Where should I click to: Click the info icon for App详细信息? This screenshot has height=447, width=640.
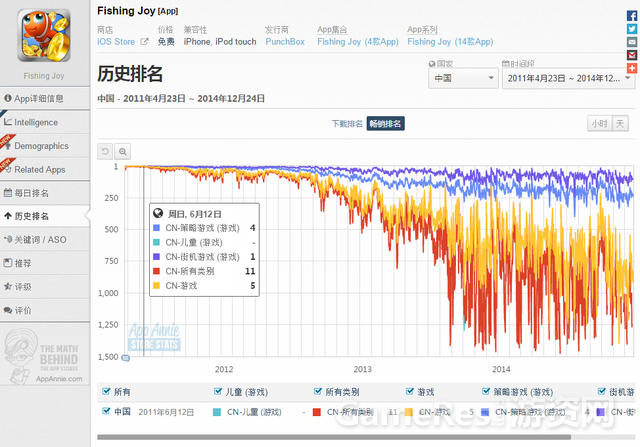tap(7, 98)
